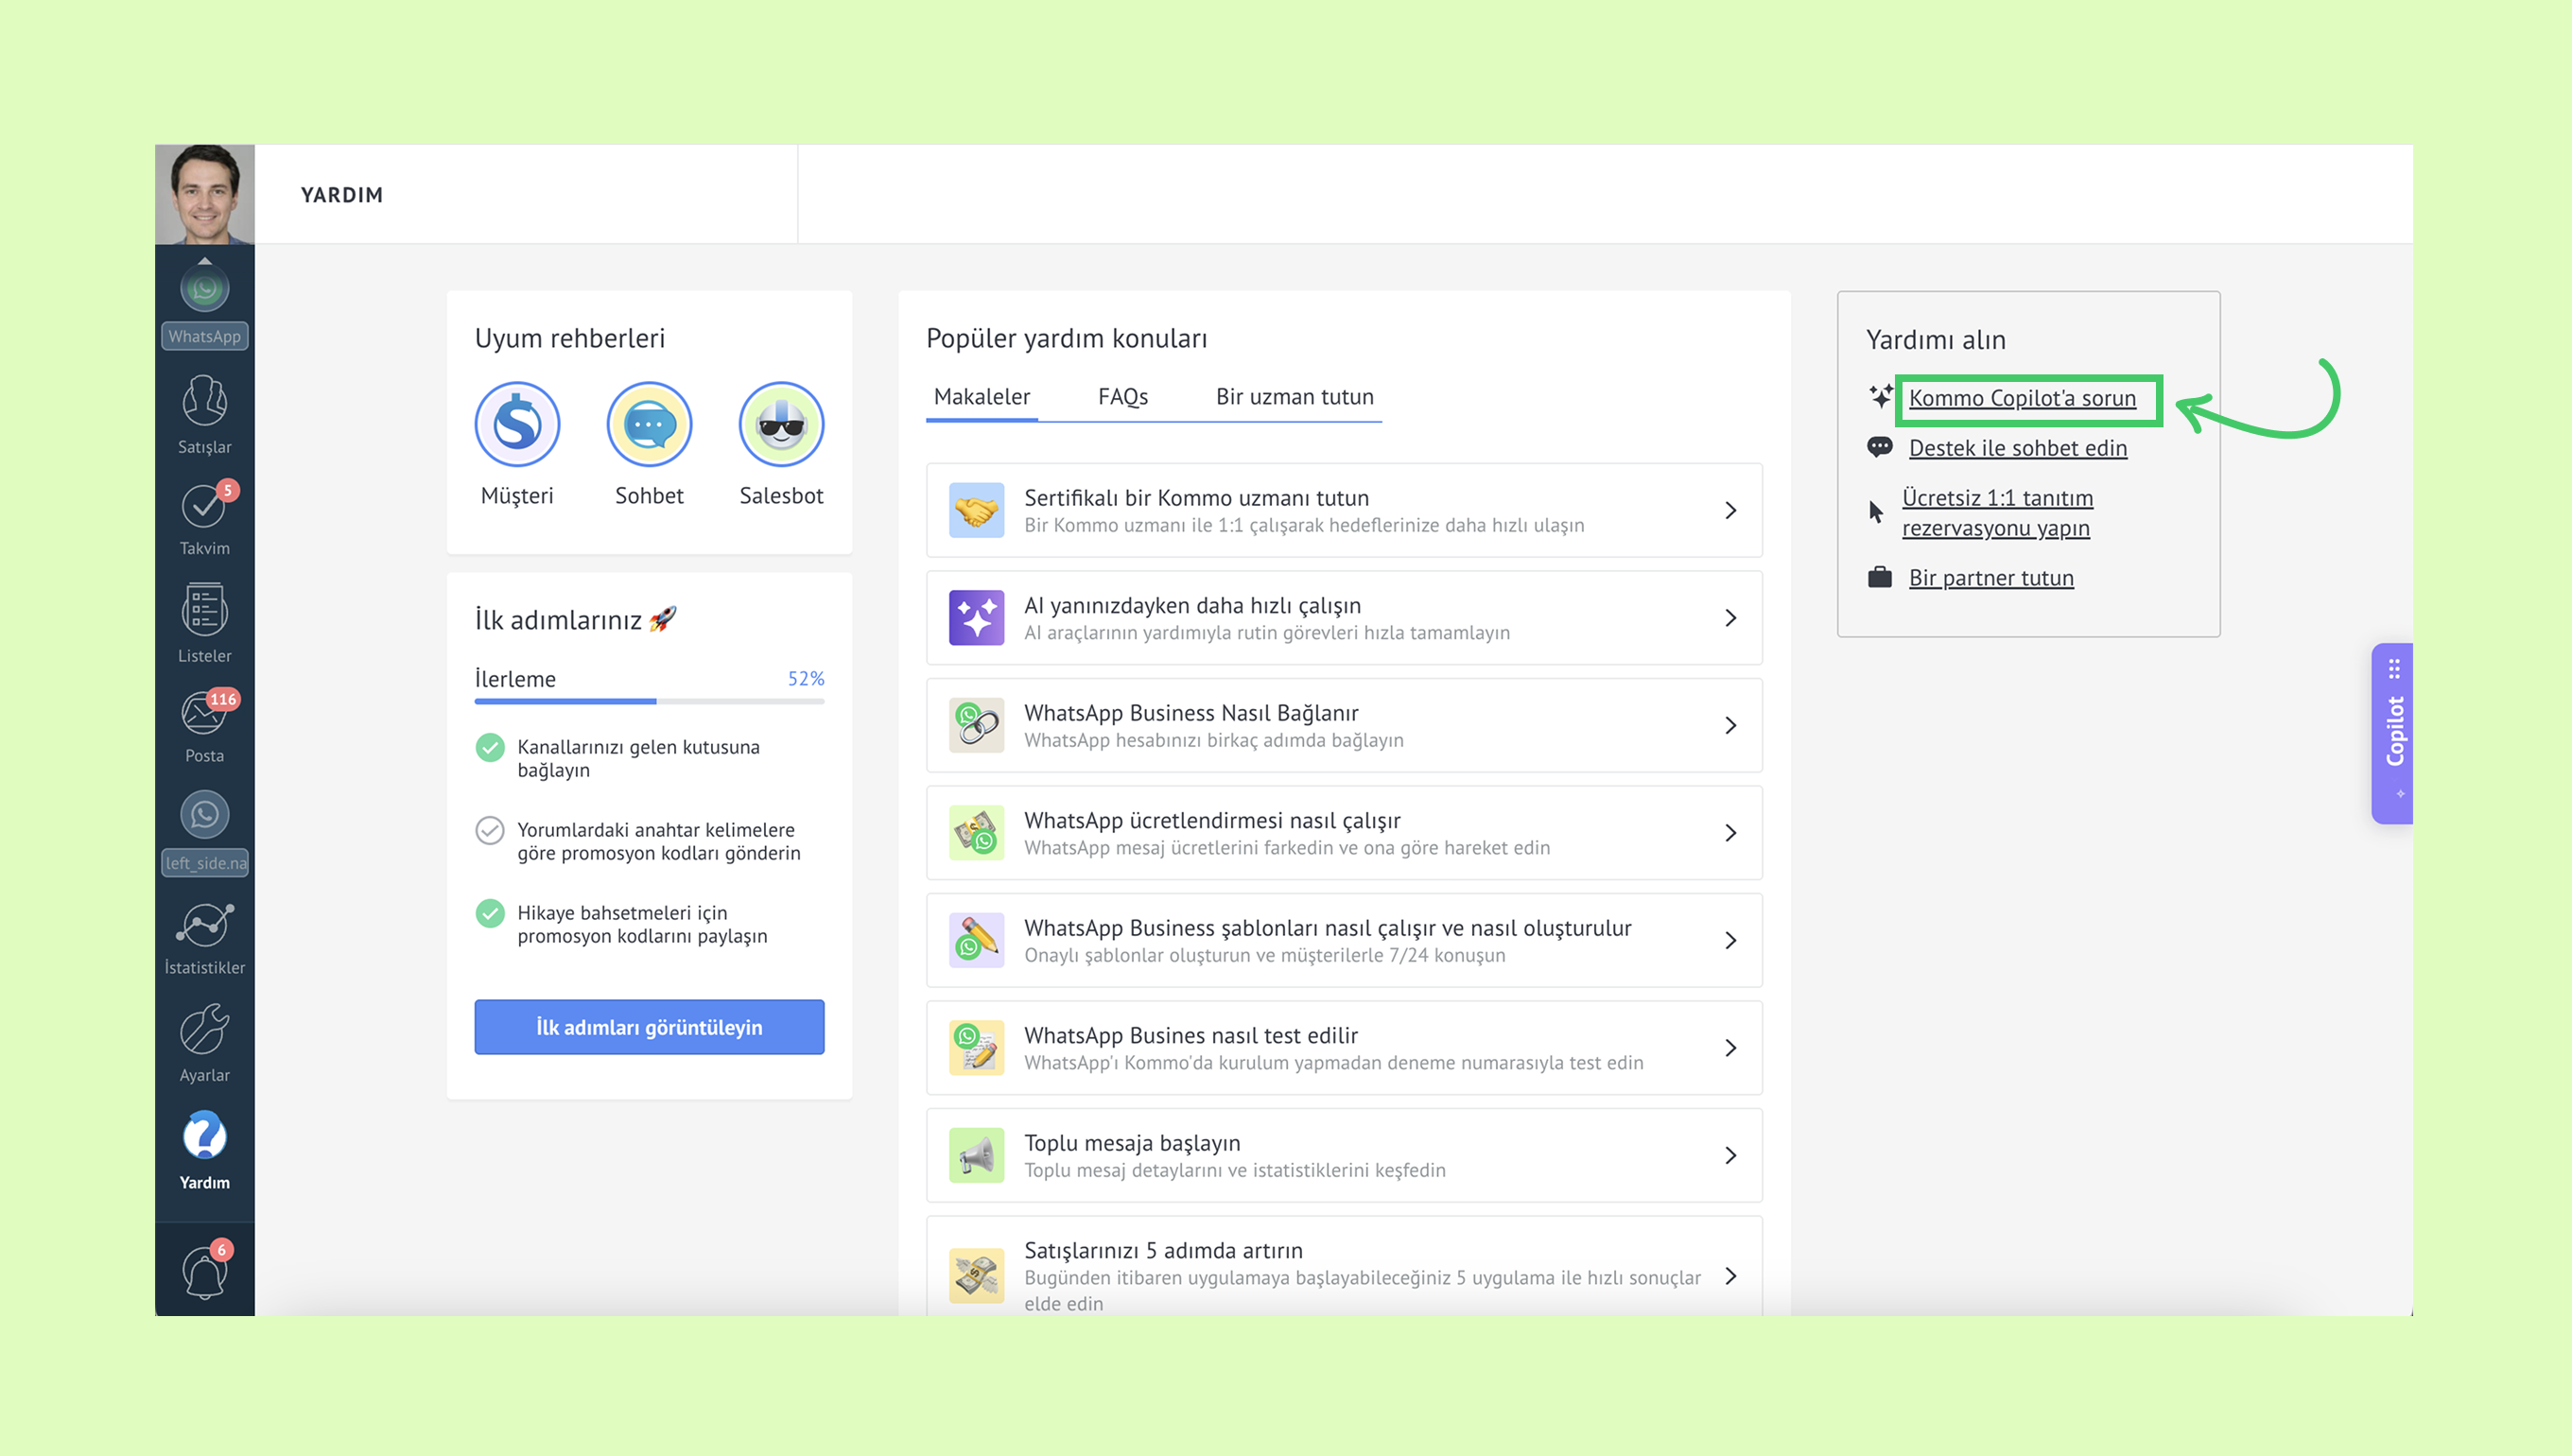The width and height of the screenshot is (2572, 1456).
Task: Check the 'Yorumlardaki anahtar kelimelere' step circle
Action: 490,831
